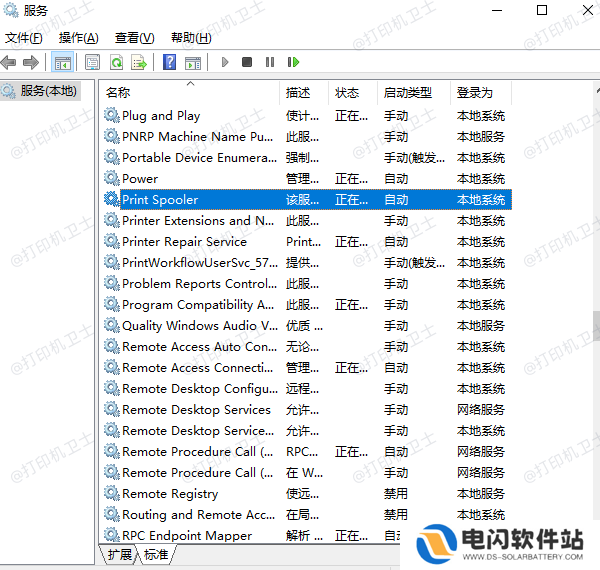
Task: Click 自动 startup type of Power
Action: (396, 178)
